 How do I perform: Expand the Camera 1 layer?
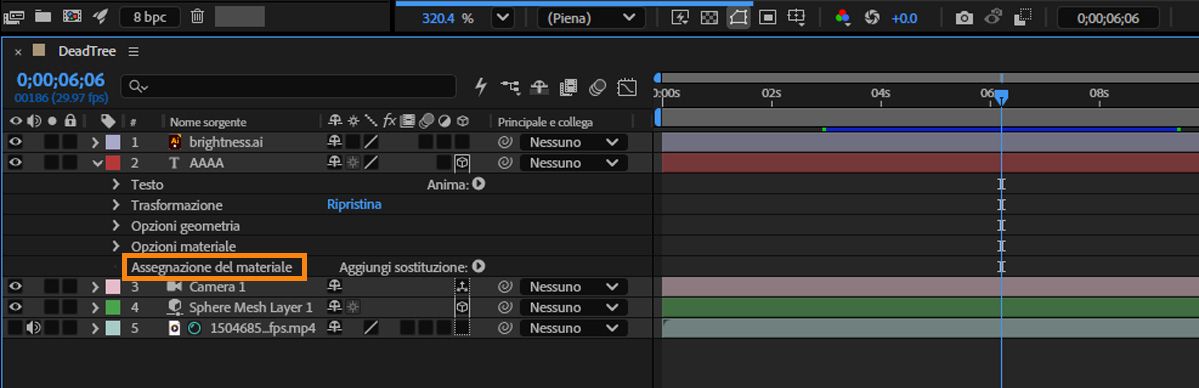click(x=96, y=287)
